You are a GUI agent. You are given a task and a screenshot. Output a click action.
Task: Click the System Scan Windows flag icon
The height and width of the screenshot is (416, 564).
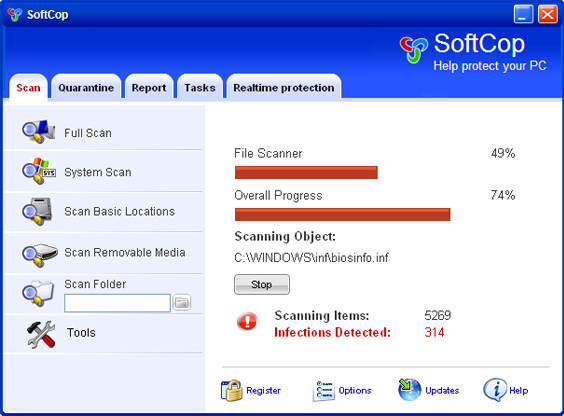[38, 171]
